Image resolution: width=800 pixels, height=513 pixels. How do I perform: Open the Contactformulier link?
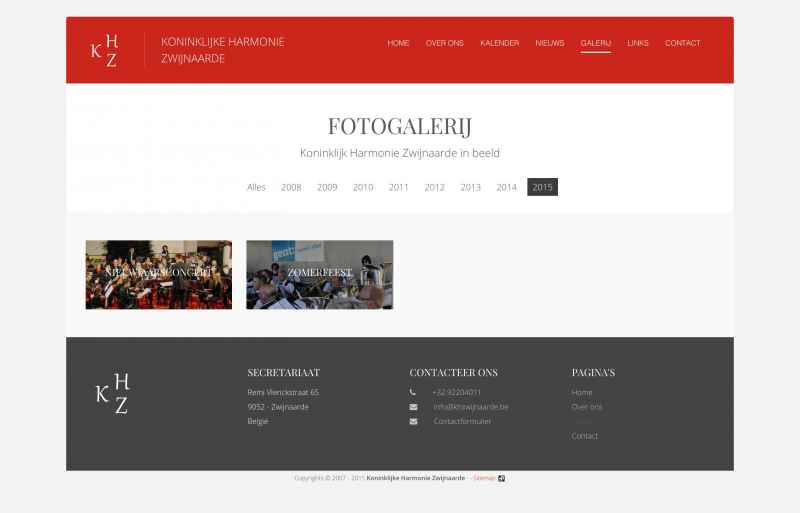click(462, 421)
